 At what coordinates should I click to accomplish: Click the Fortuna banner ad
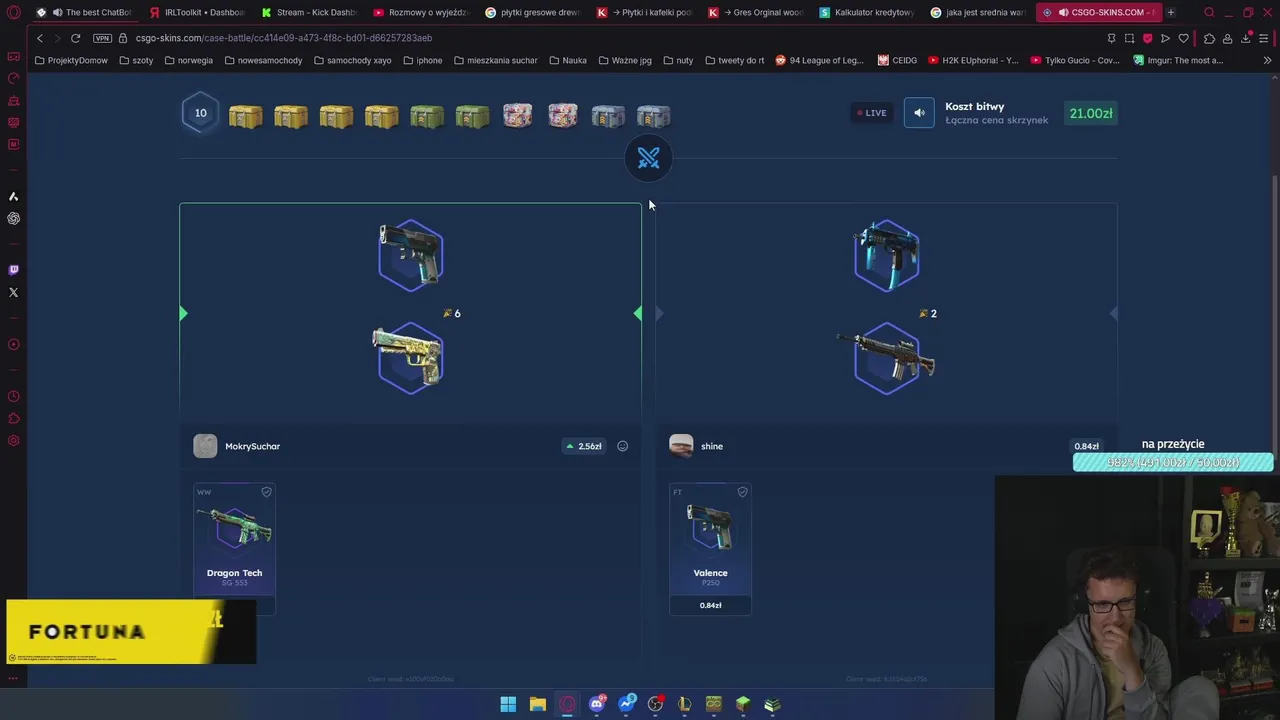pyautogui.click(x=131, y=632)
